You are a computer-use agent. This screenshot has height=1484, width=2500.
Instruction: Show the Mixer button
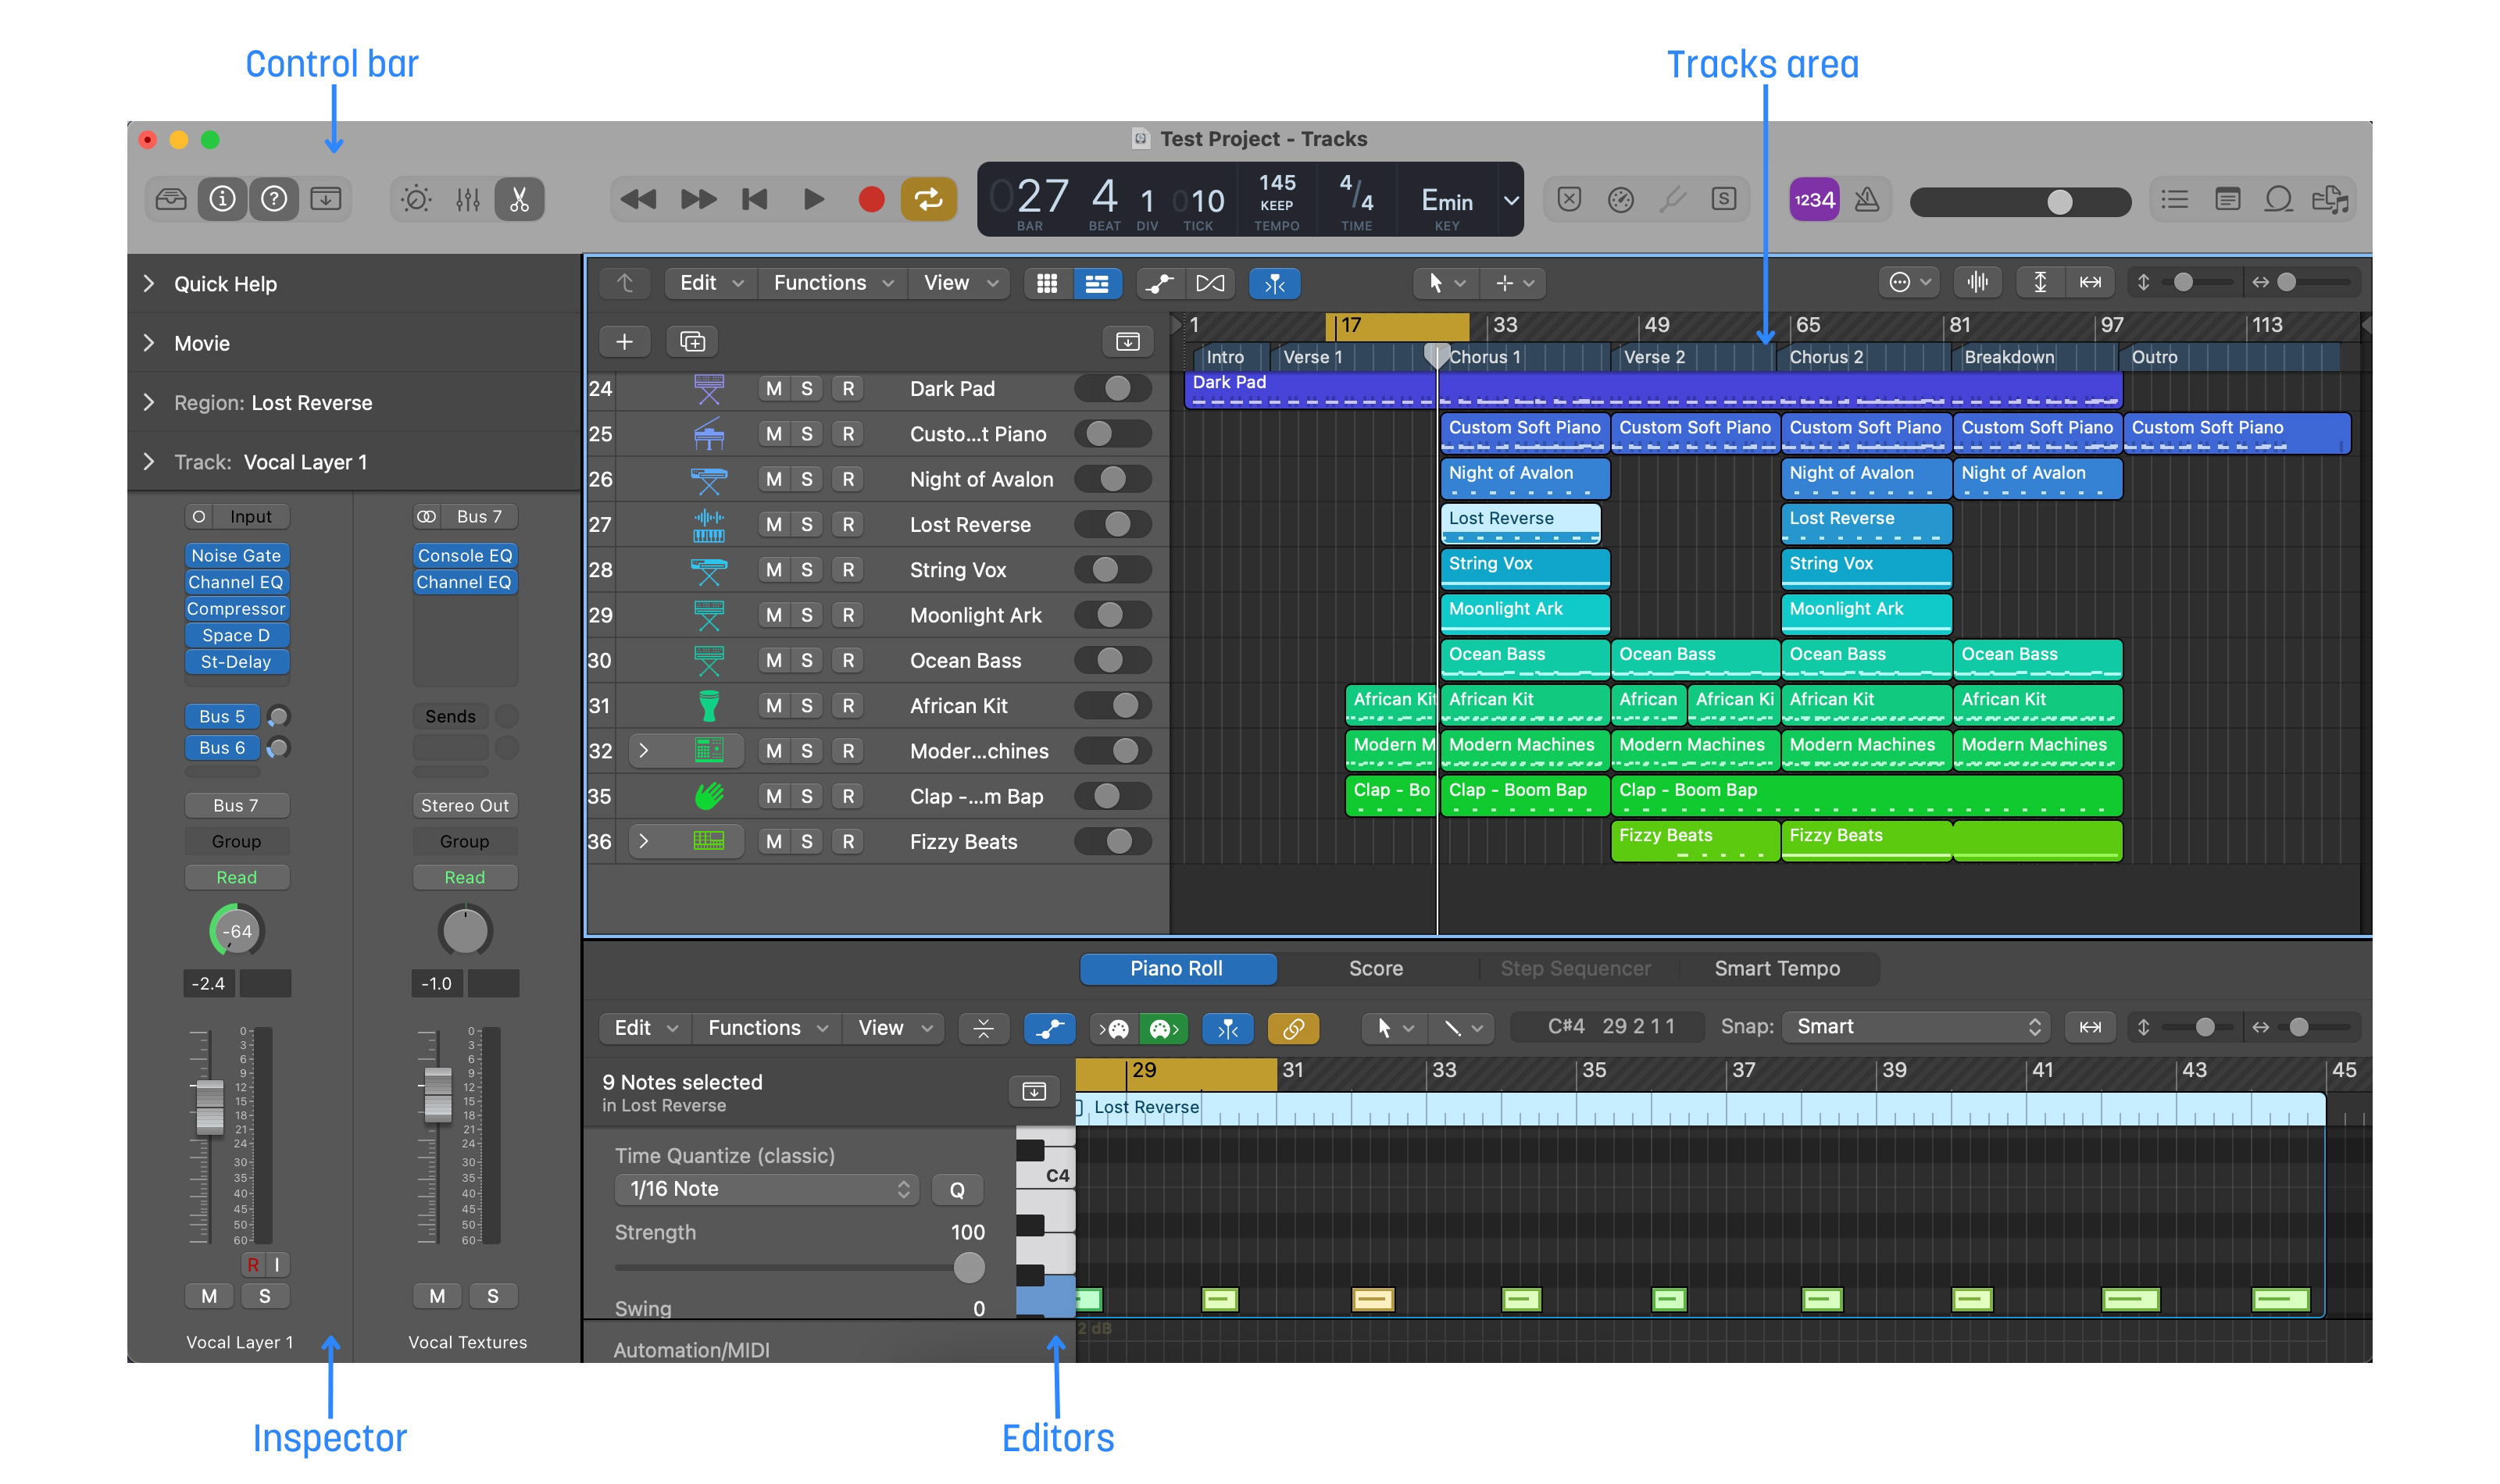[x=468, y=199]
